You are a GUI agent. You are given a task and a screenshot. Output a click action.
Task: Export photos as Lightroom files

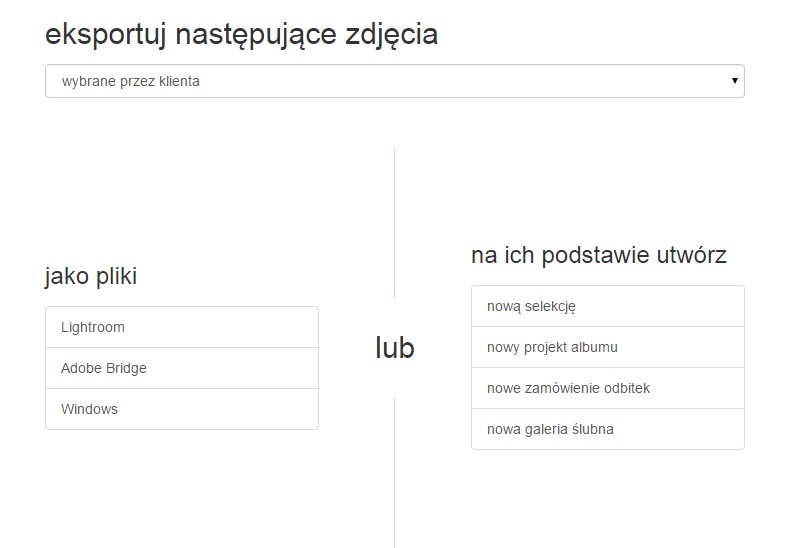(182, 327)
